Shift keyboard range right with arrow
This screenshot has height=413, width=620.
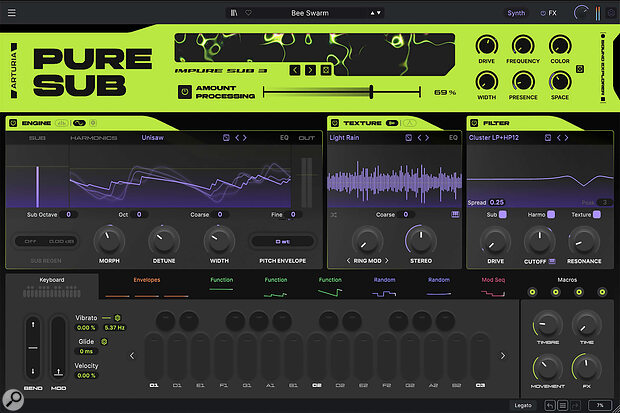503,356
